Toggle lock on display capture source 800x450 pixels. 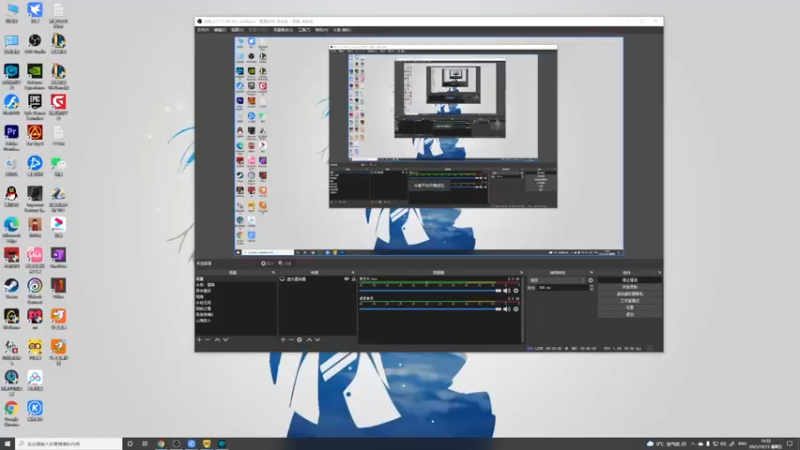[353, 279]
